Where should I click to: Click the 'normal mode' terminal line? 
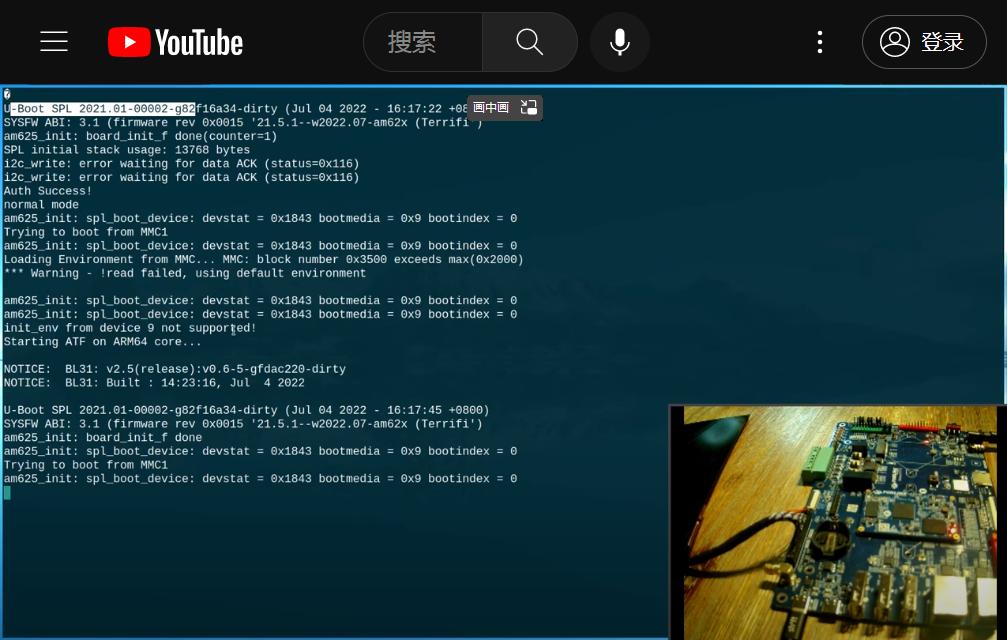41,205
